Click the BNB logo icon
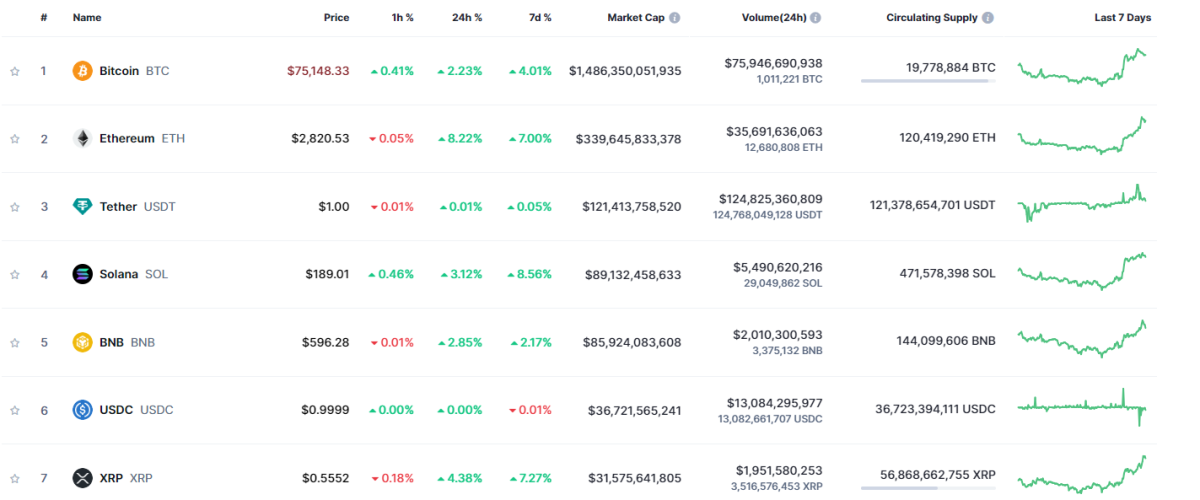 82,342
